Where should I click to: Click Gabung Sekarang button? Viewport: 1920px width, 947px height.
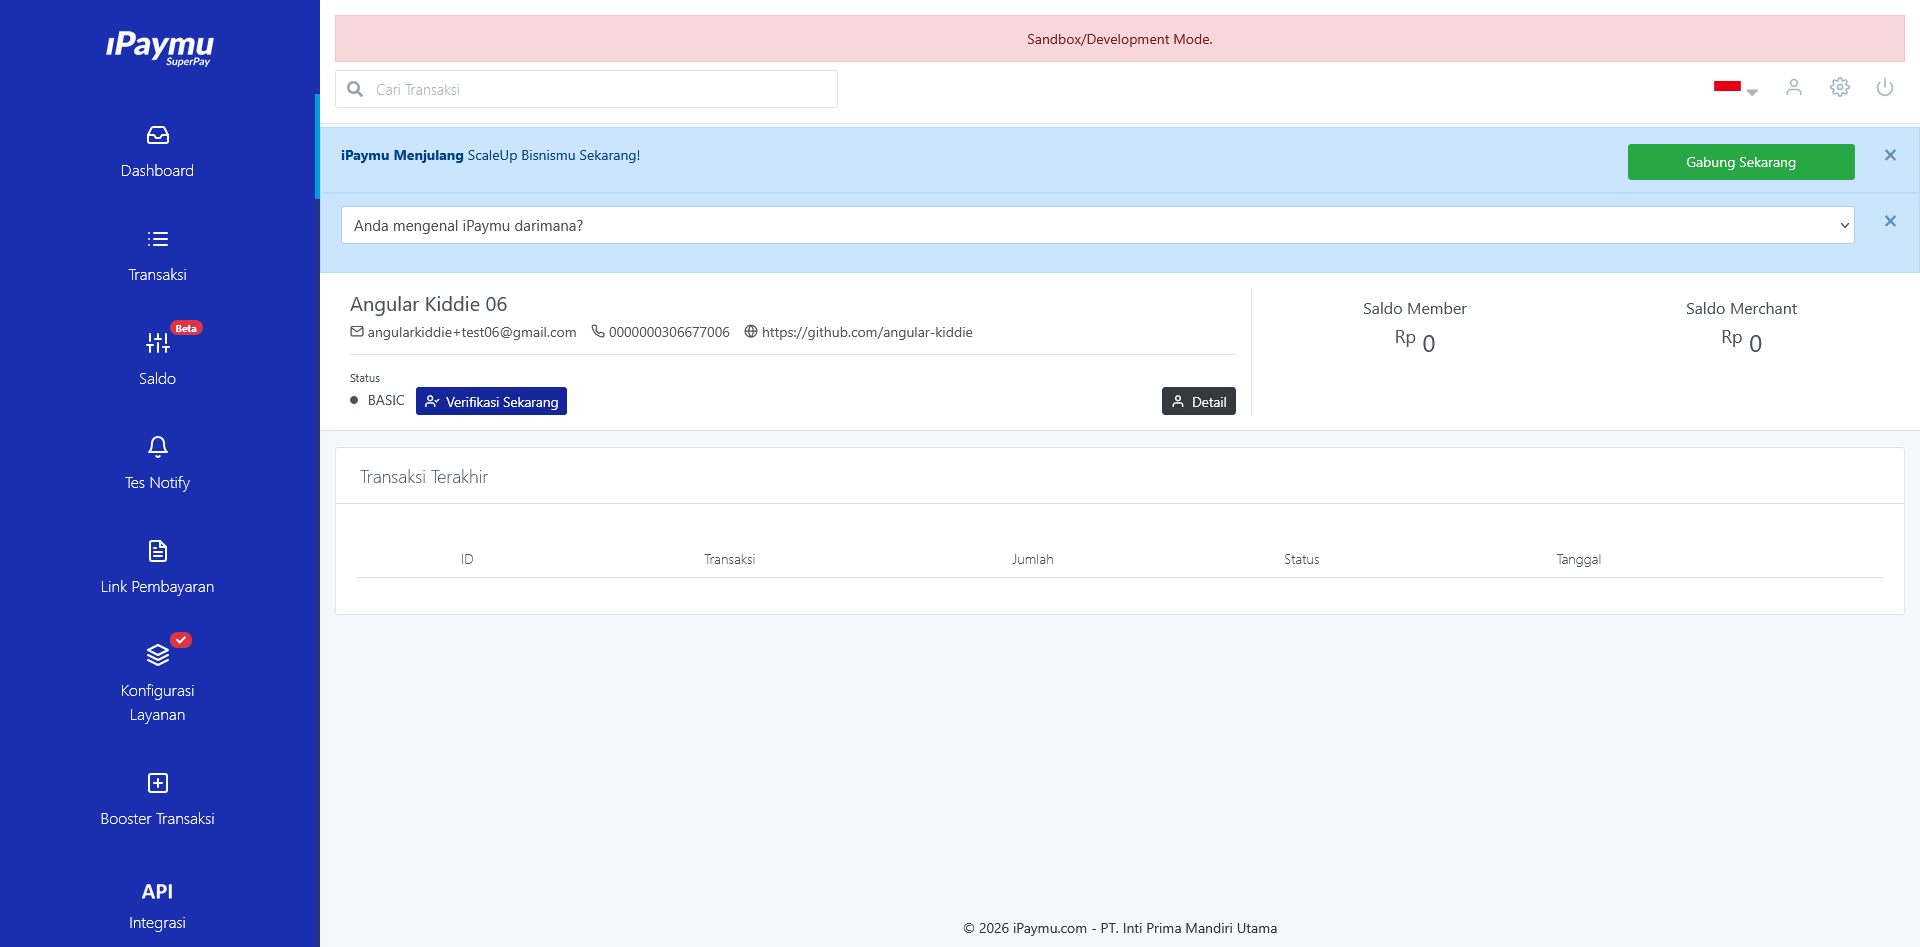(x=1741, y=162)
